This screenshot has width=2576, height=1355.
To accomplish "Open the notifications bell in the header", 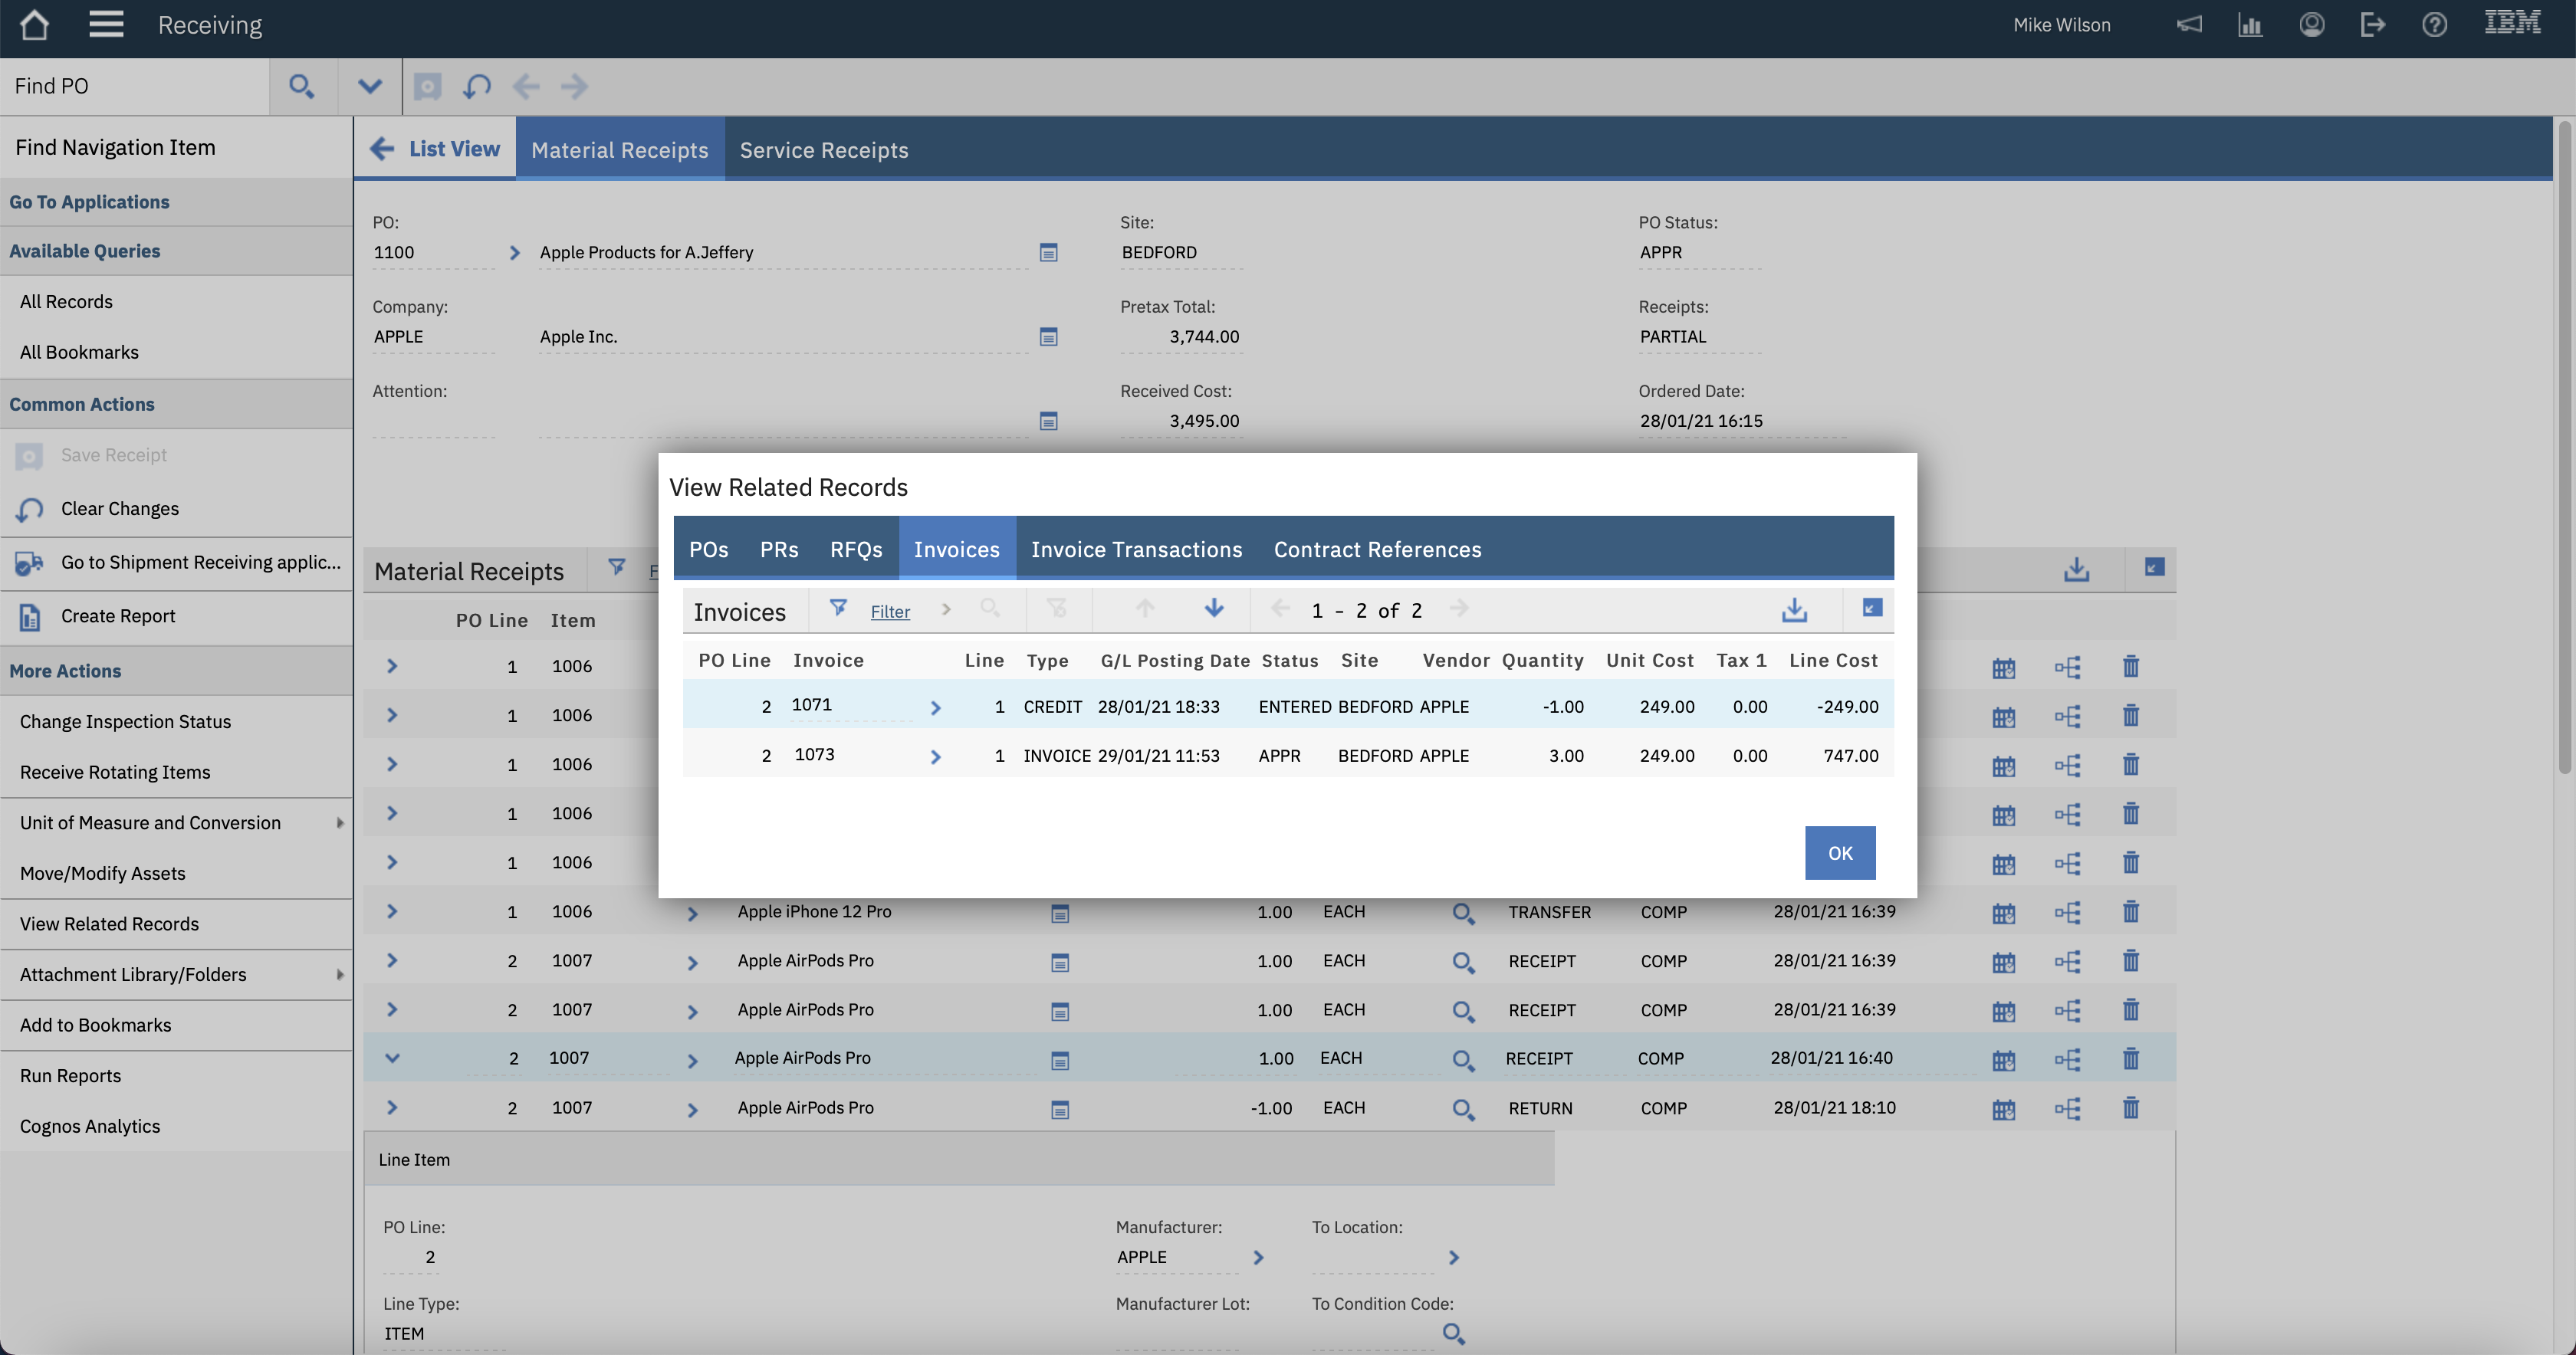I will (x=2189, y=24).
